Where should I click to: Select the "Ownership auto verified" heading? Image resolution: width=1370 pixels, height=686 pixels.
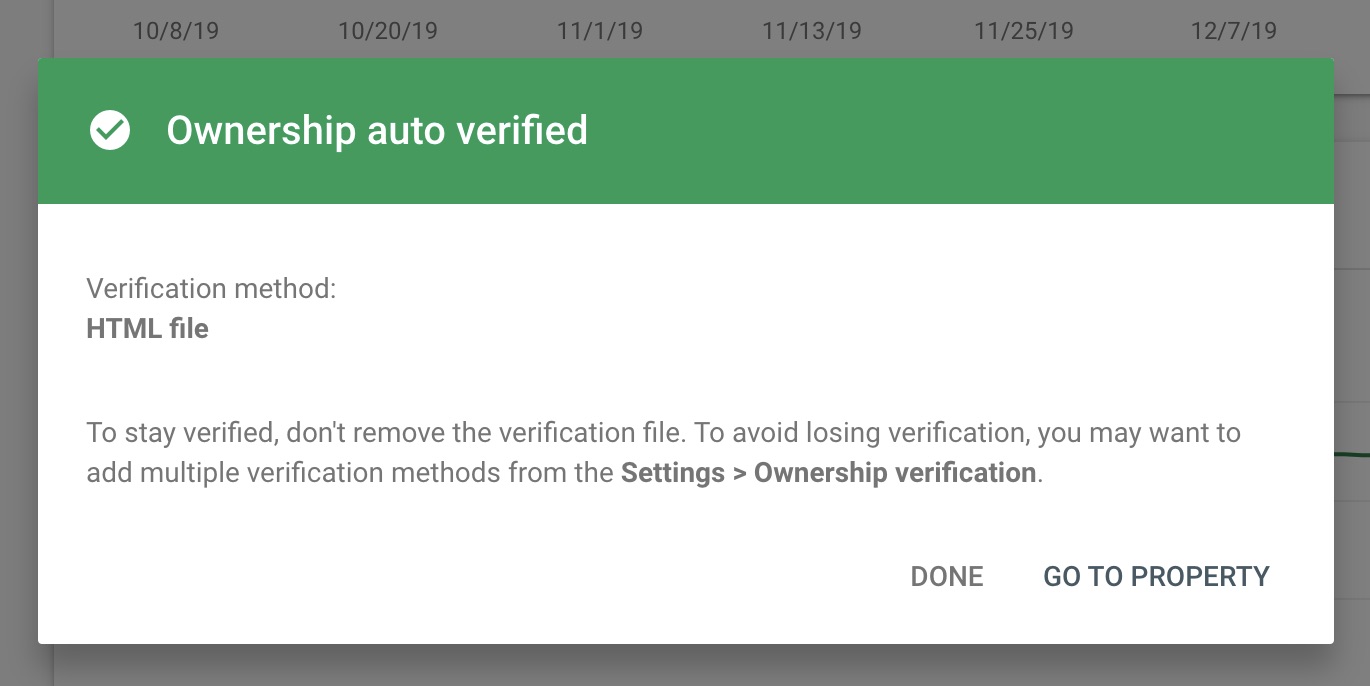[x=377, y=130]
